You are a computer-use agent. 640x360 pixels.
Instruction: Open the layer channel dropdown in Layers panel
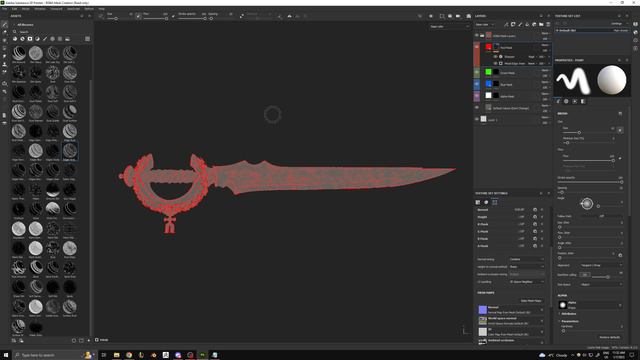[484, 24]
